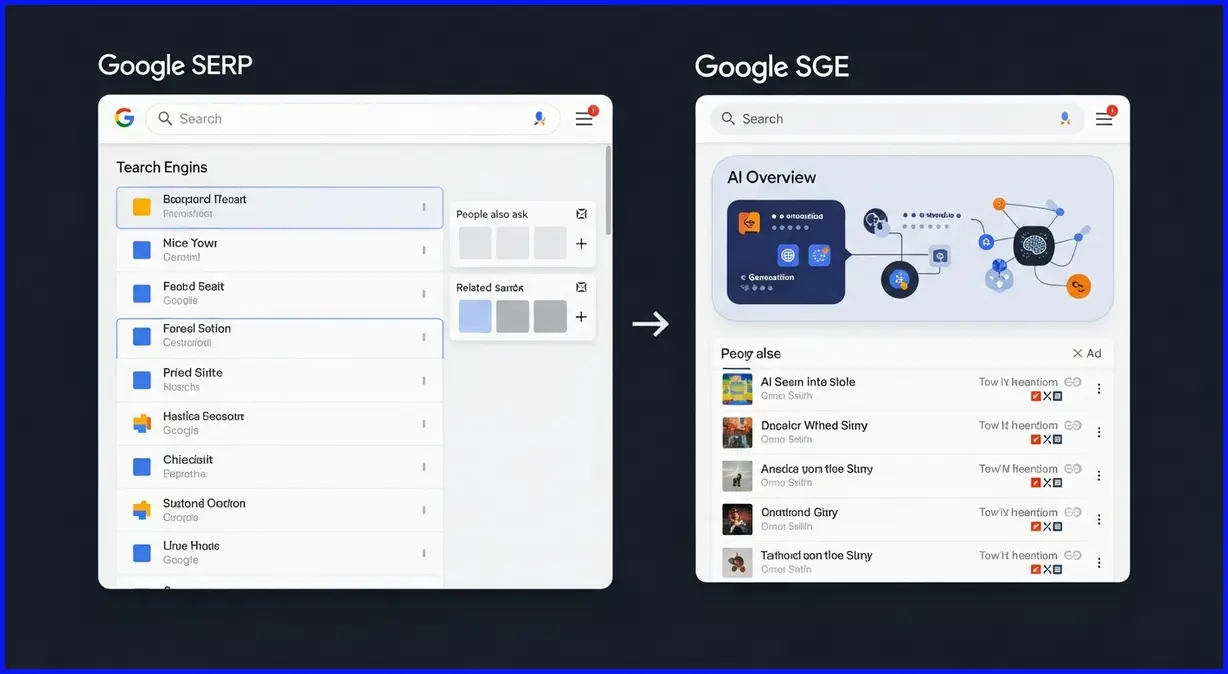The image size is (1228, 674).
Task: Click the Nice Yowr title text
Action: coord(190,243)
